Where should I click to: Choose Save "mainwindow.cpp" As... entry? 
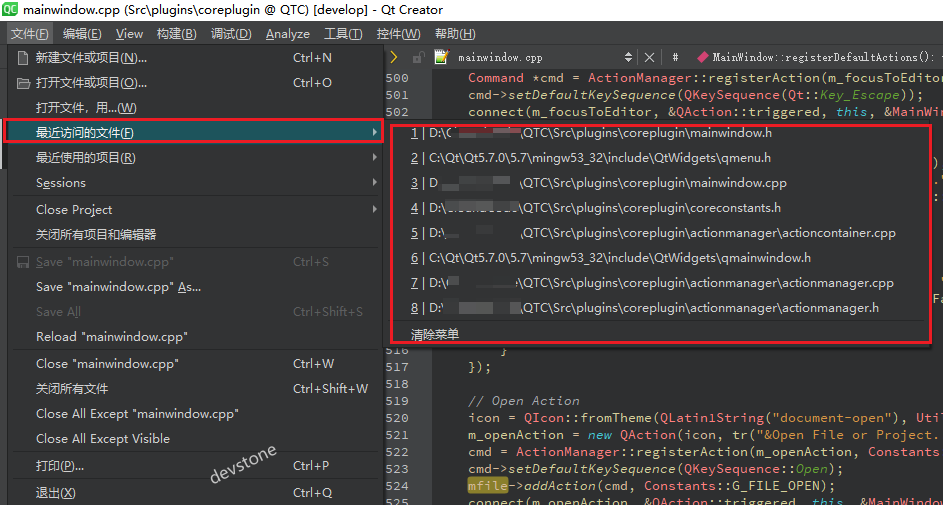point(195,287)
